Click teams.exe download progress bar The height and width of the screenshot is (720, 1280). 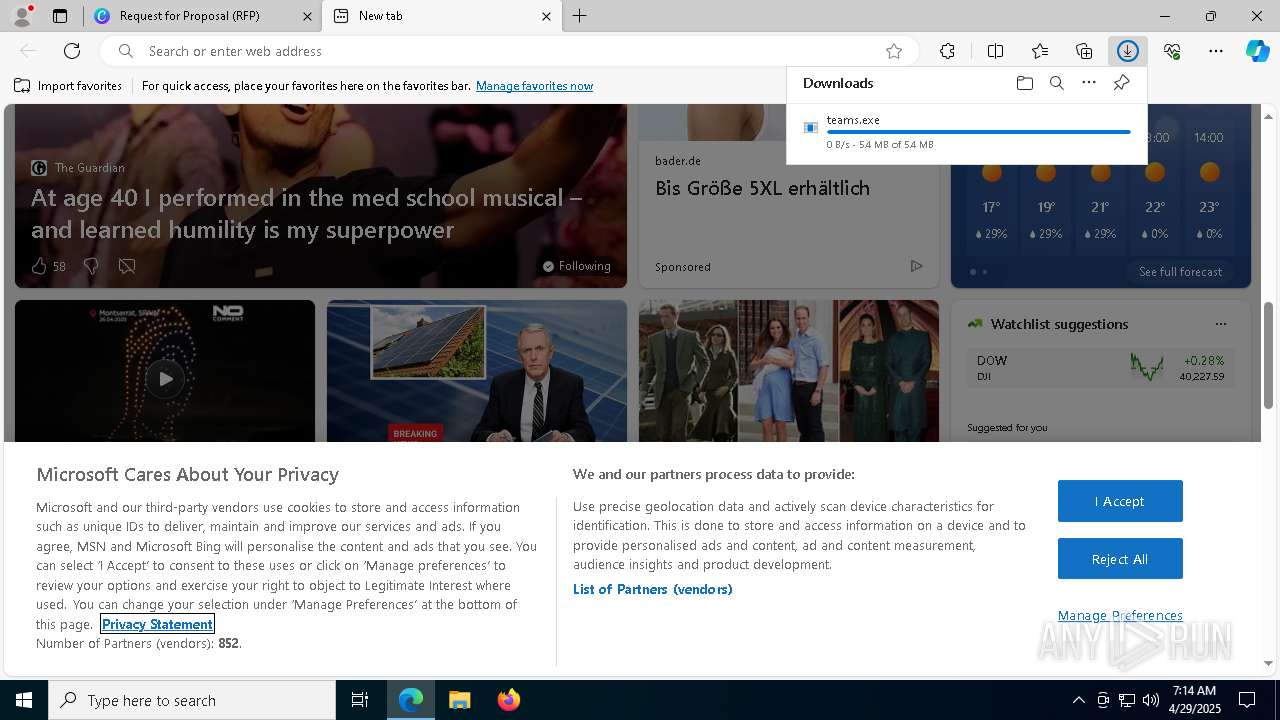click(x=978, y=132)
